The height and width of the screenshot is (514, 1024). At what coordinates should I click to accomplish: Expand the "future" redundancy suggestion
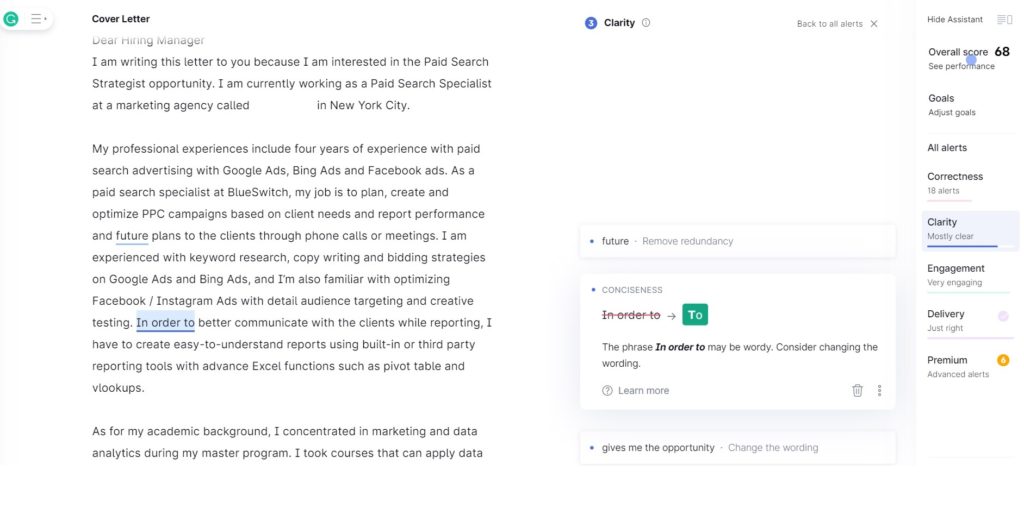[x=737, y=241]
